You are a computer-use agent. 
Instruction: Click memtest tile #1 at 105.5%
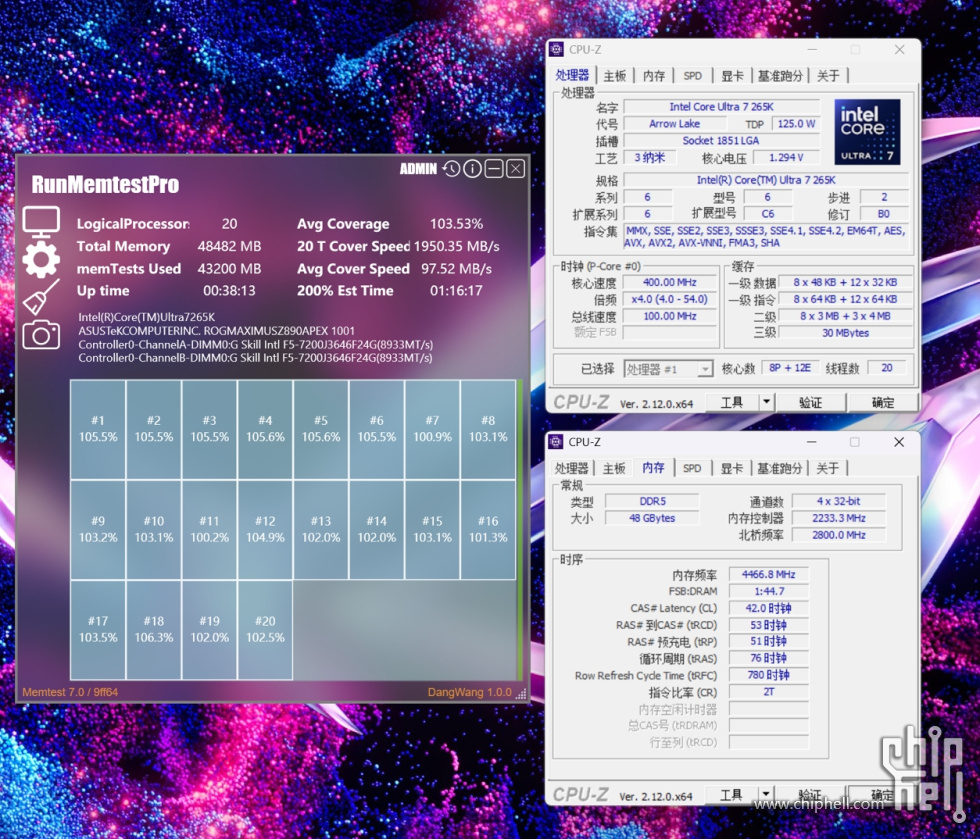coord(98,430)
